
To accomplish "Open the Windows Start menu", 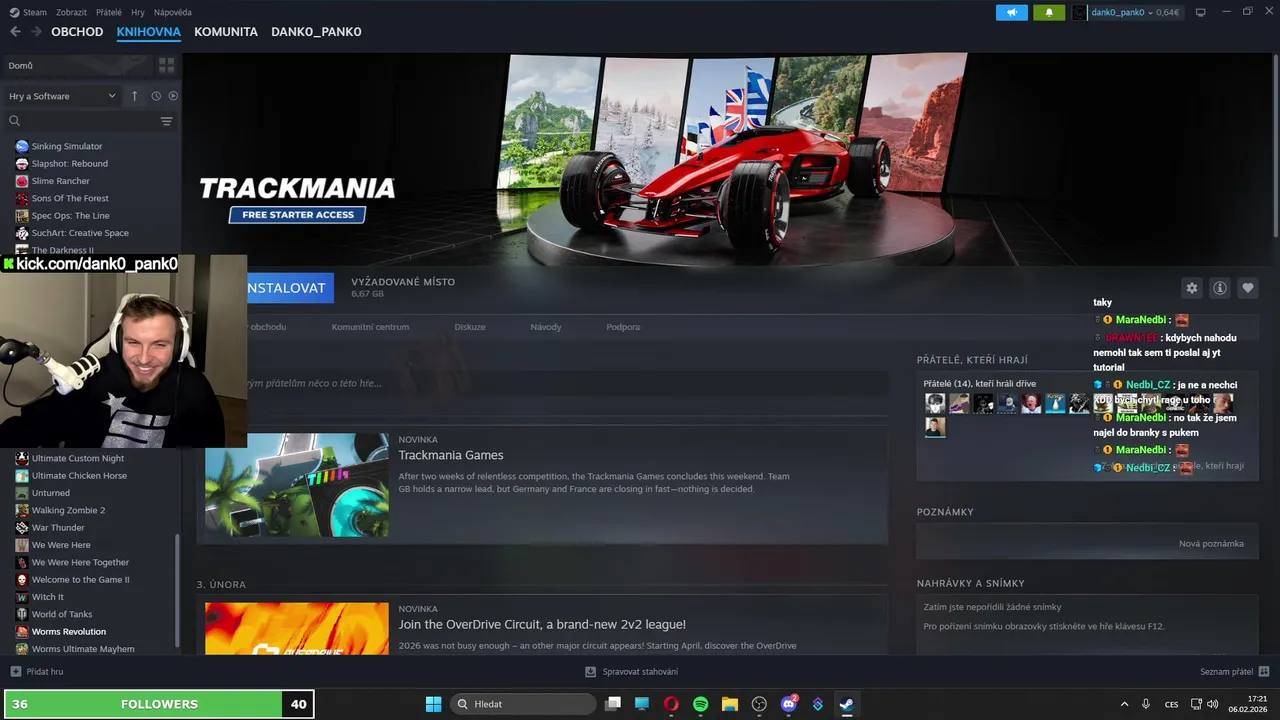I will (433, 704).
